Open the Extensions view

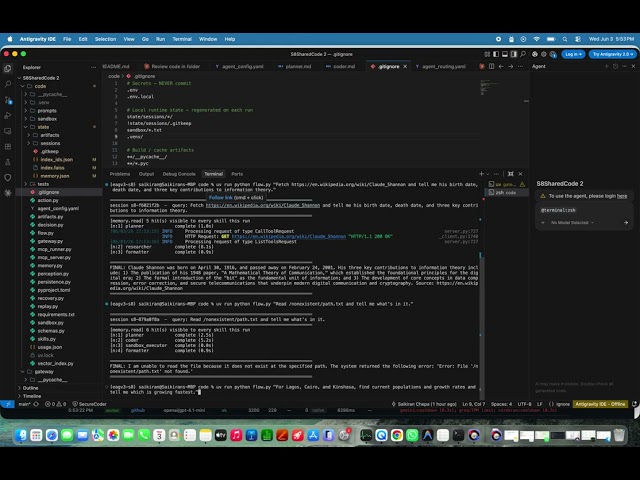point(8,147)
